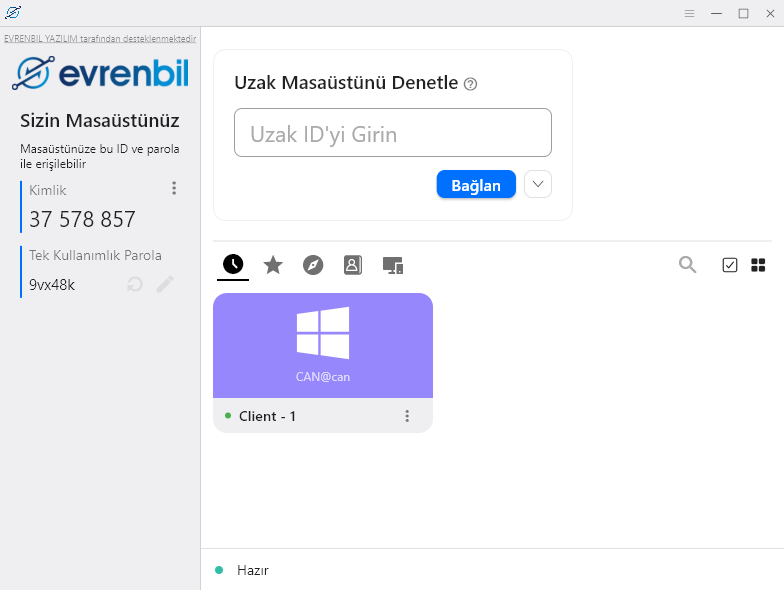Toggle multi-select checkbox icon

point(730,265)
